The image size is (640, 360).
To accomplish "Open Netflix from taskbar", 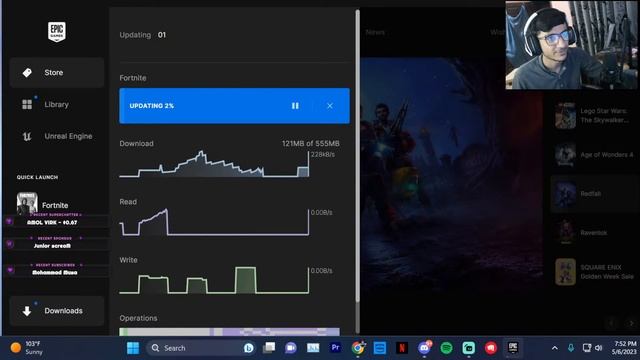I will [x=402, y=348].
